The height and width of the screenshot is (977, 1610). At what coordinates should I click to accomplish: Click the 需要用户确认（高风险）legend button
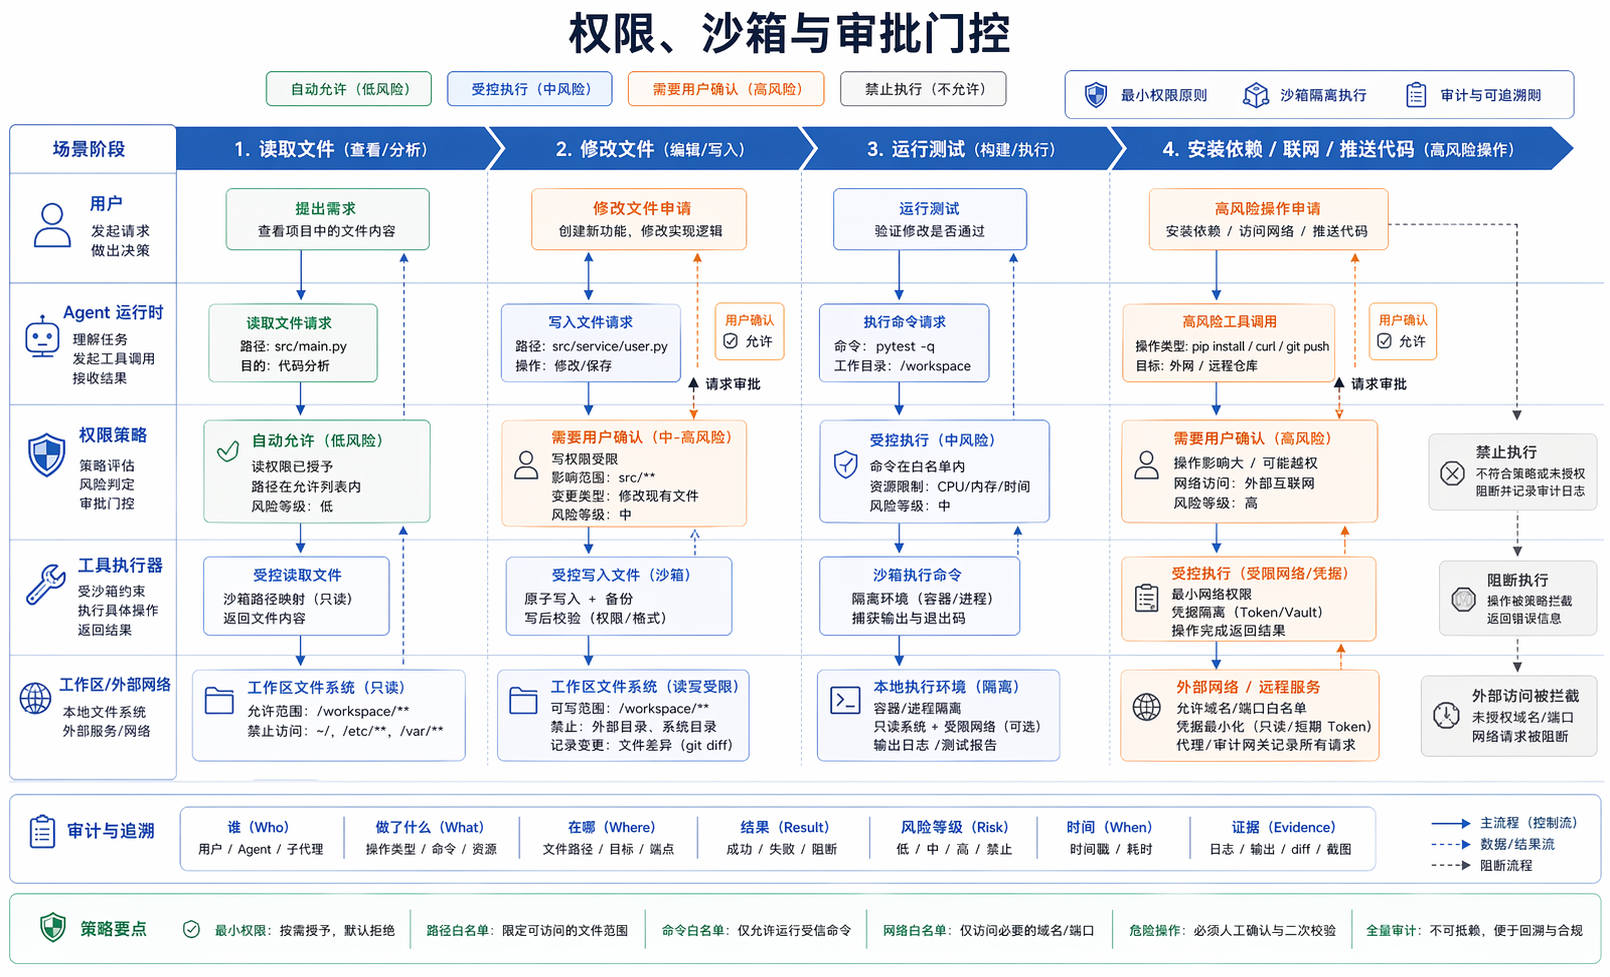click(x=727, y=89)
